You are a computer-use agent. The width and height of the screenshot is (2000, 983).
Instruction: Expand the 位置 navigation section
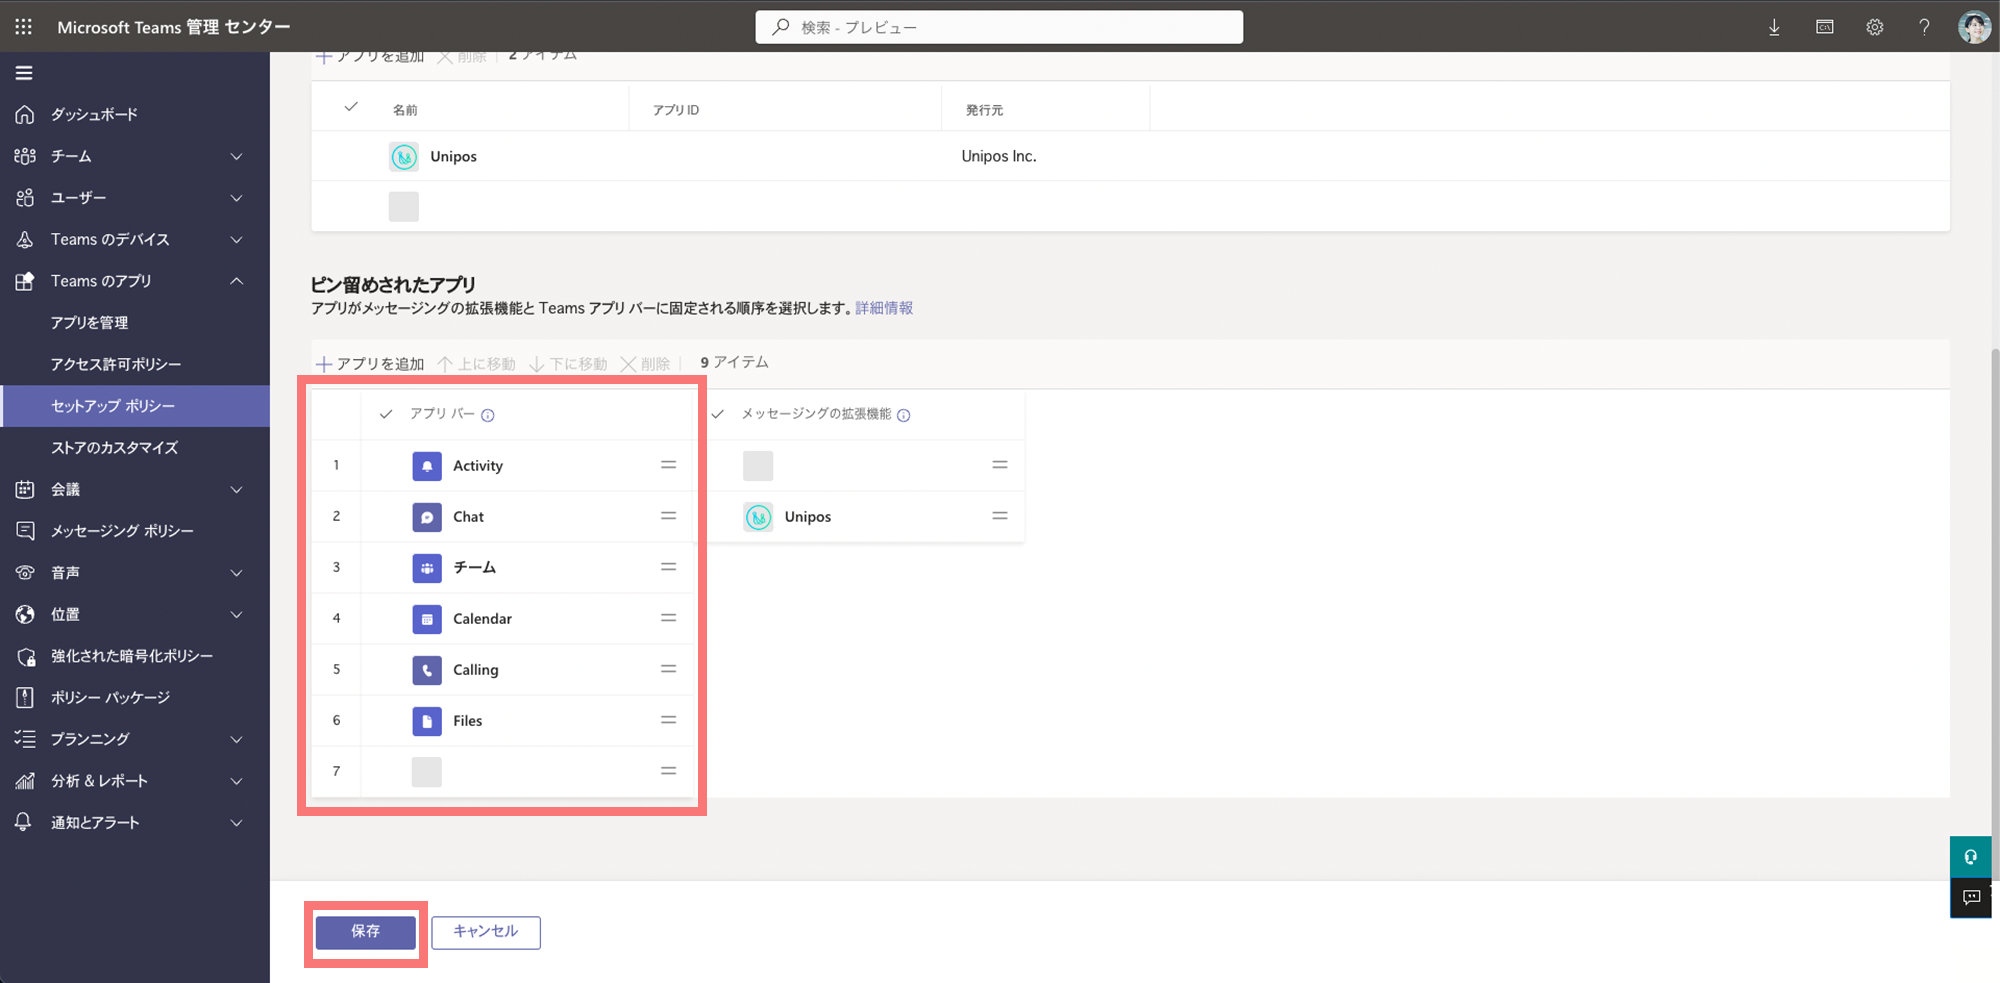237,615
